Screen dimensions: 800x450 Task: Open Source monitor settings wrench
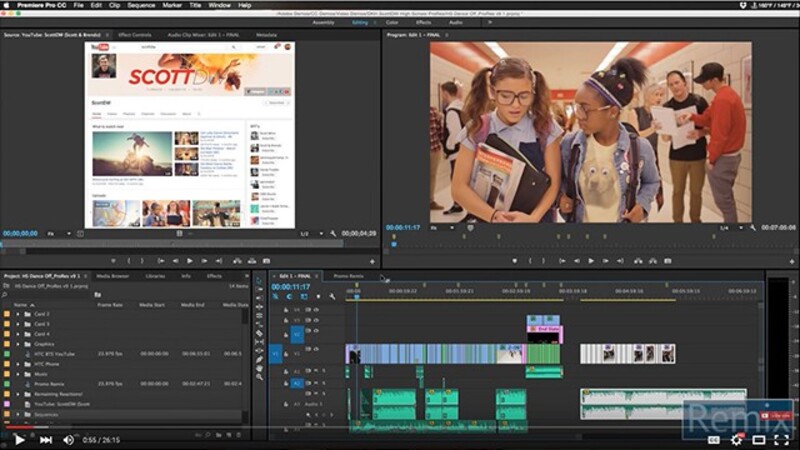pos(333,234)
